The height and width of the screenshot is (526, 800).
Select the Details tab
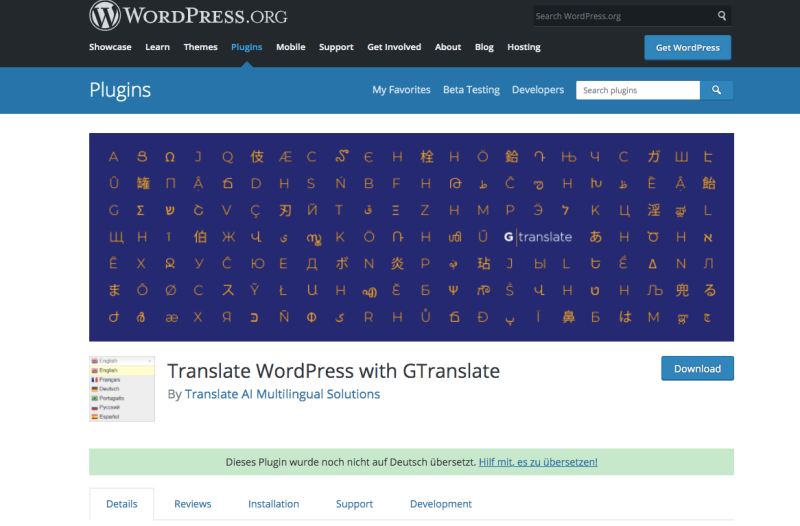[121, 504]
